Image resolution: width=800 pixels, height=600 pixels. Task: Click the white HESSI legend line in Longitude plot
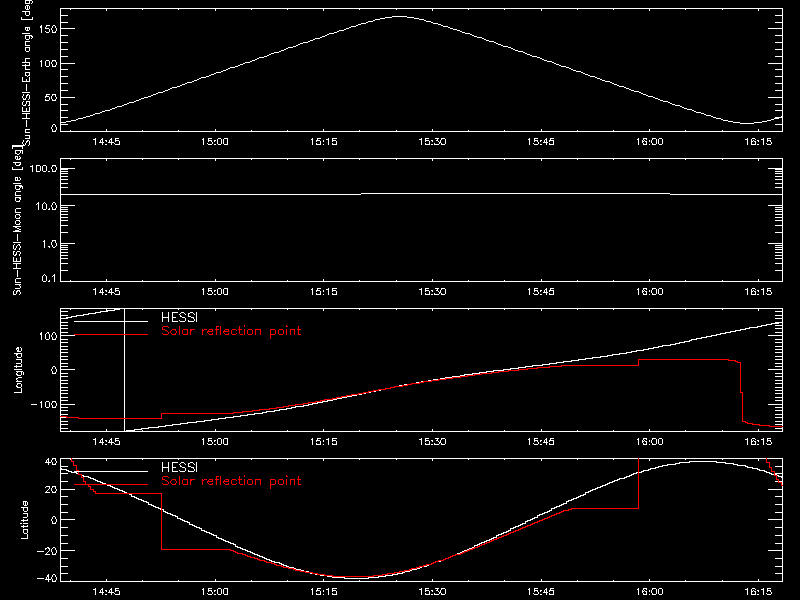(x=111, y=321)
